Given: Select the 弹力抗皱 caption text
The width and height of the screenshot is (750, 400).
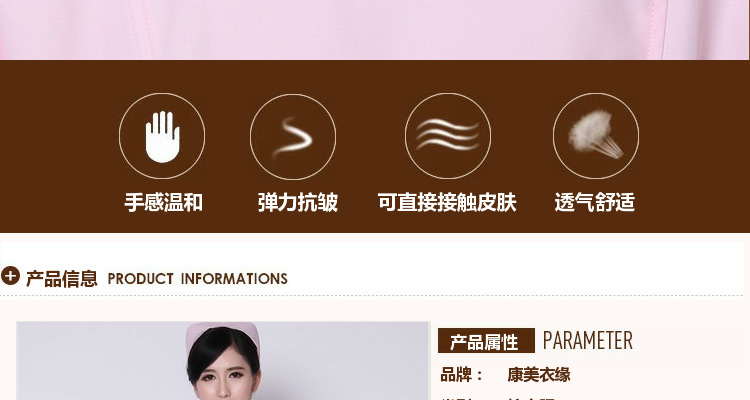Looking at the screenshot, I should click(x=298, y=202).
